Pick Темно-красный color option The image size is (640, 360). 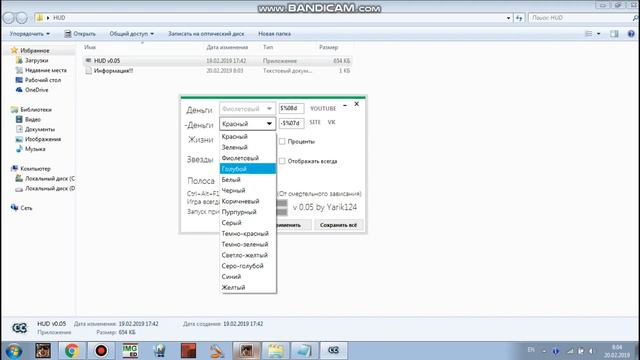pos(248,233)
